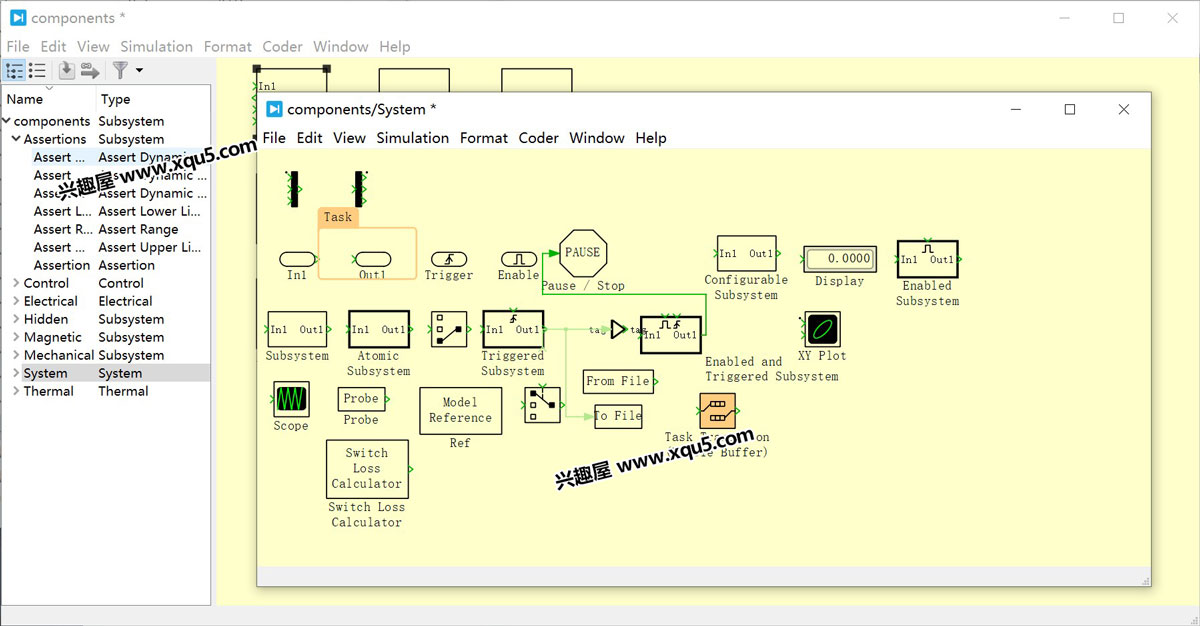Switch the library browser to list view
The width and height of the screenshot is (1200, 626).
37,70
